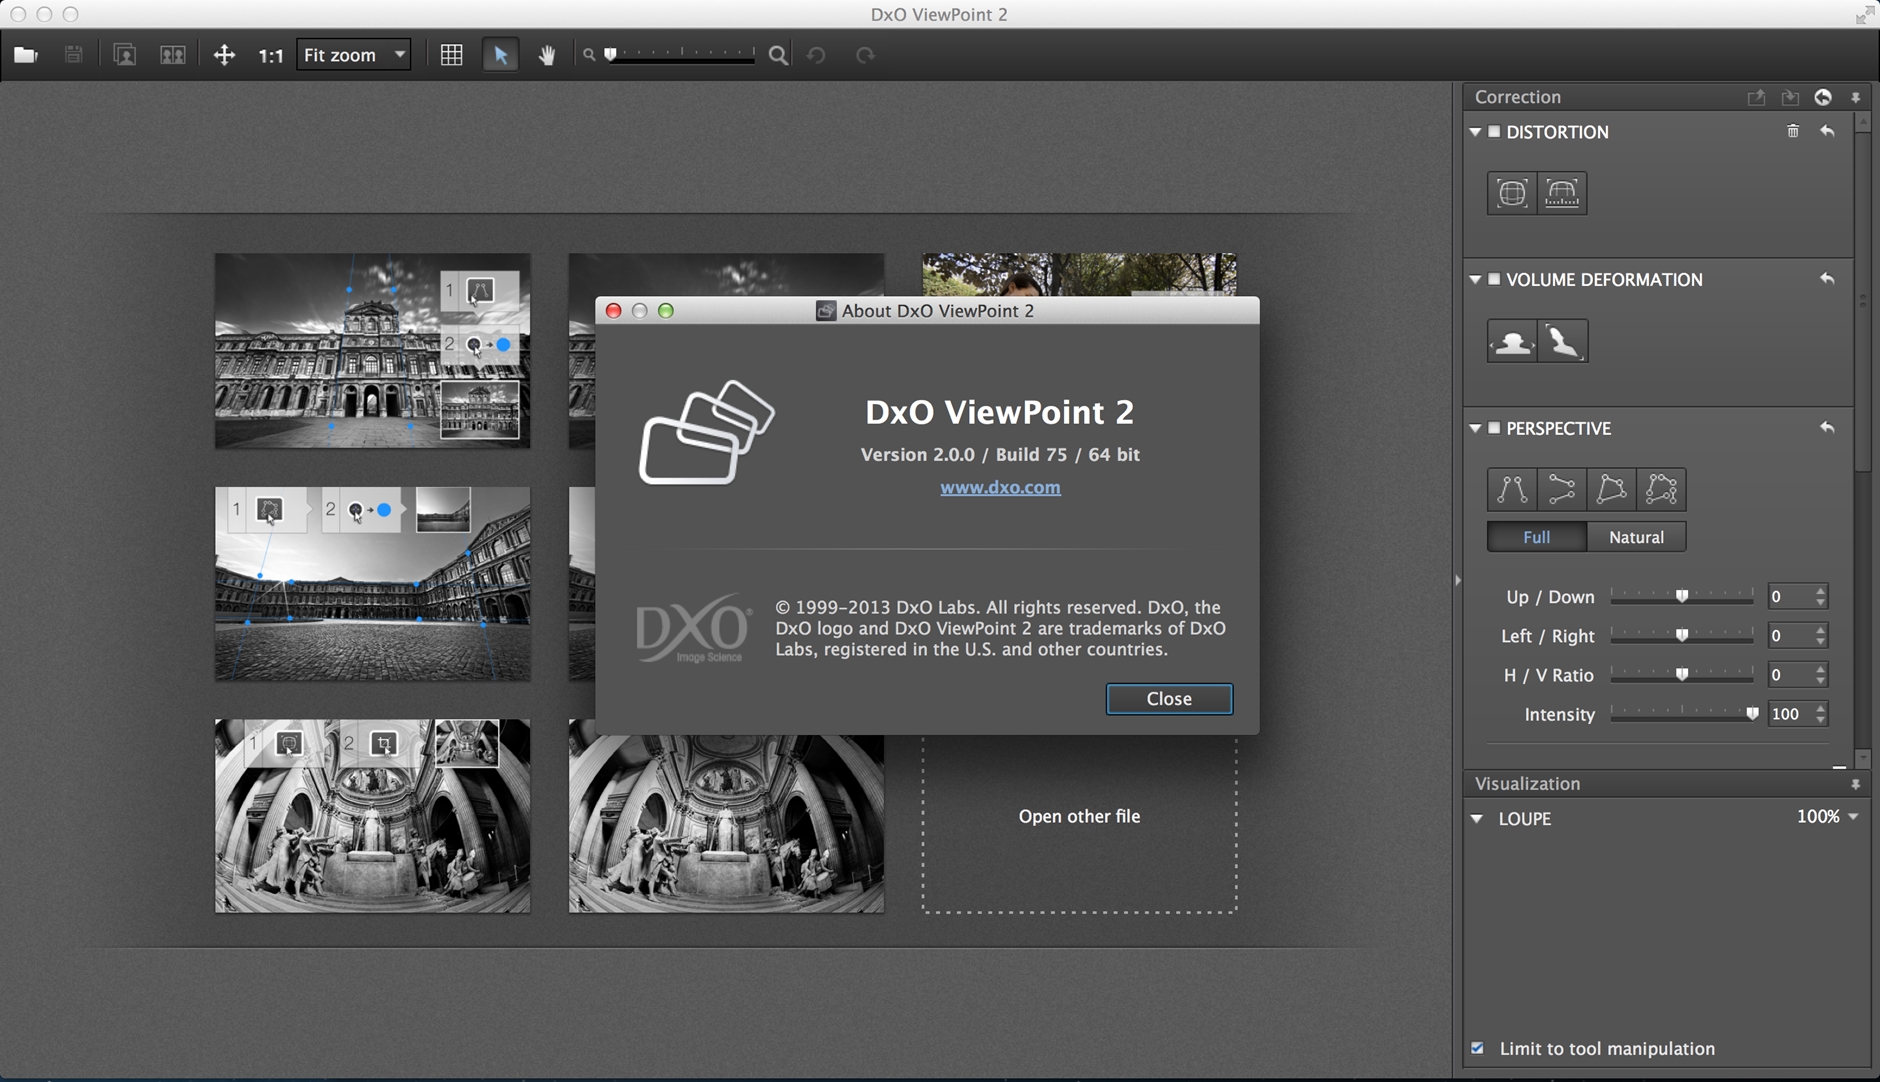Close the About dialog with Close button
This screenshot has width=1880, height=1082.
[1169, 699]
